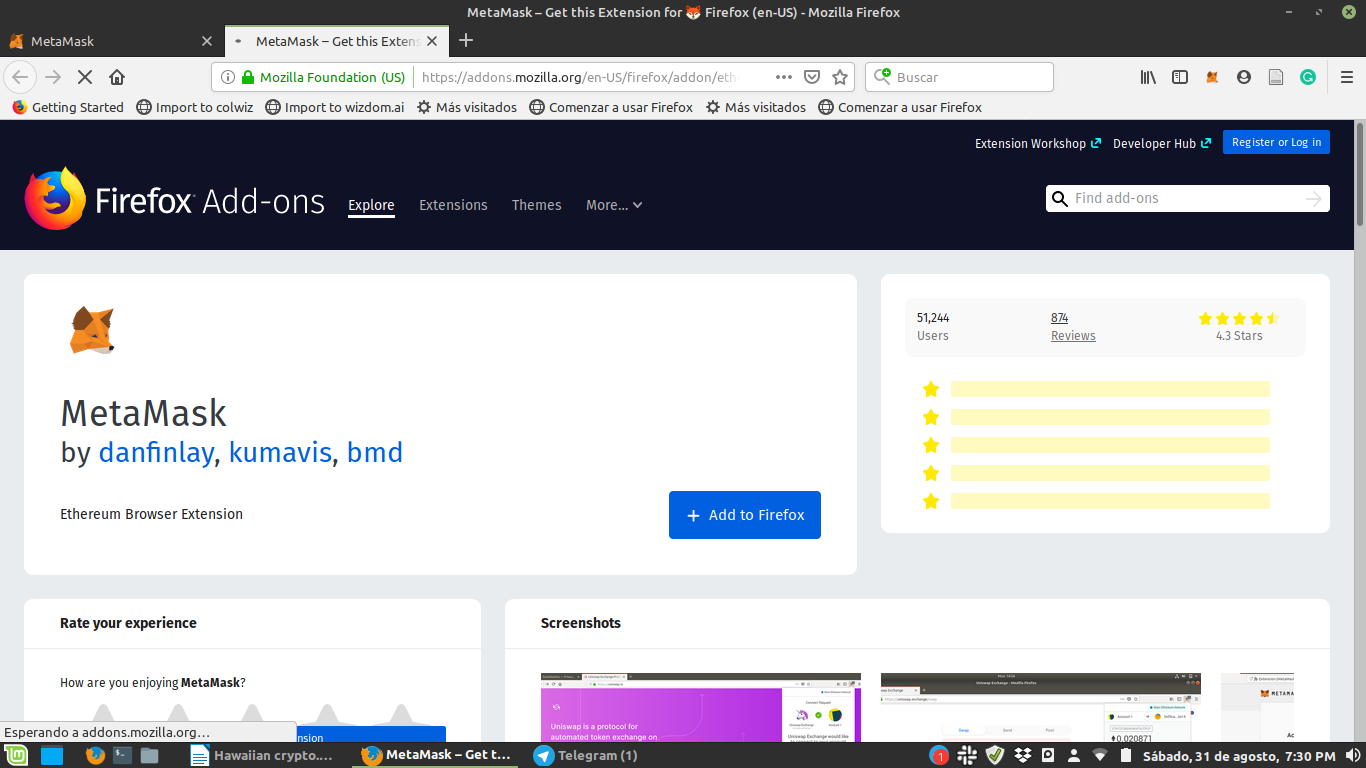This screenshot has width=1366, height=768.
Task: Open the Firefox account toolbar icon
Action: point(1244,77)
